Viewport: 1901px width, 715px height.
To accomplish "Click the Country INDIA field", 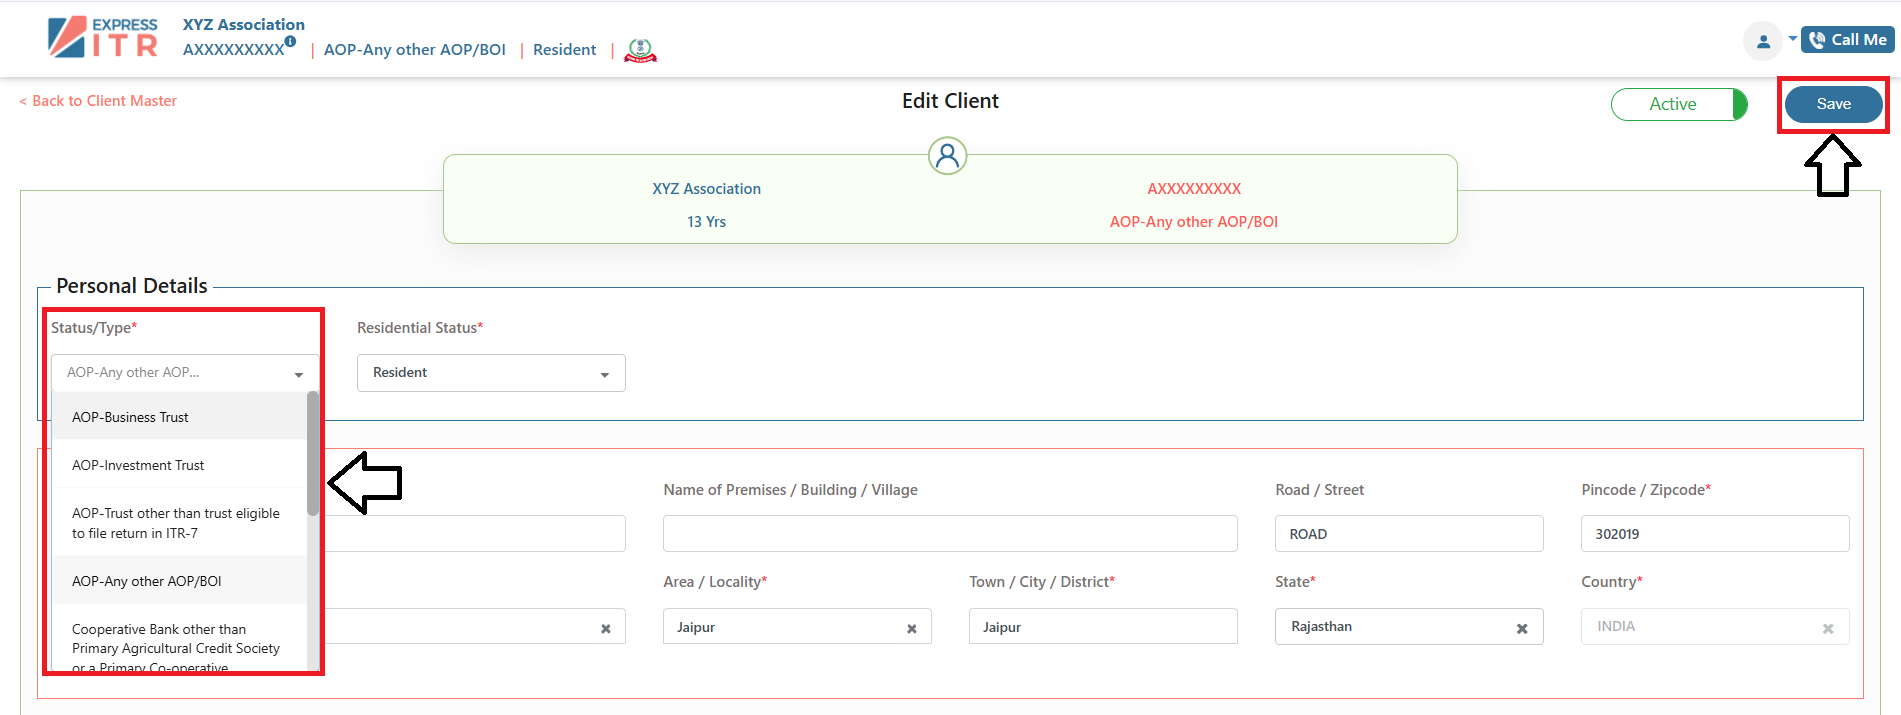I will point(1715,627).
